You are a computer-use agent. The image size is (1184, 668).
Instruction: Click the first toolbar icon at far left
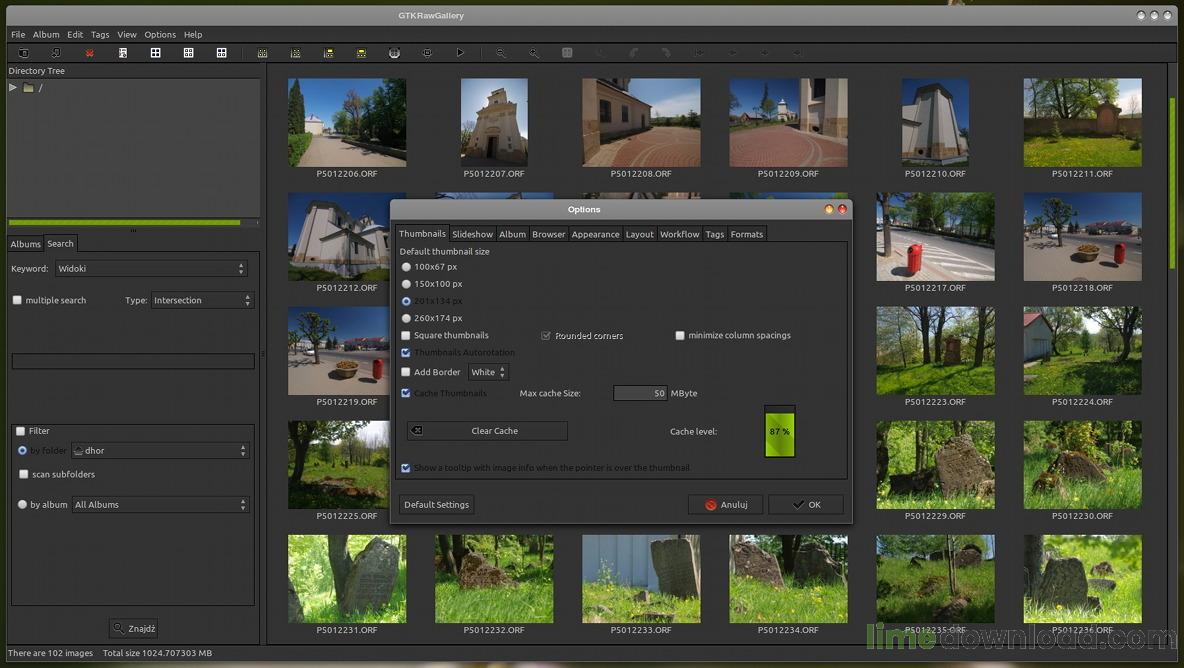point(24,53)
